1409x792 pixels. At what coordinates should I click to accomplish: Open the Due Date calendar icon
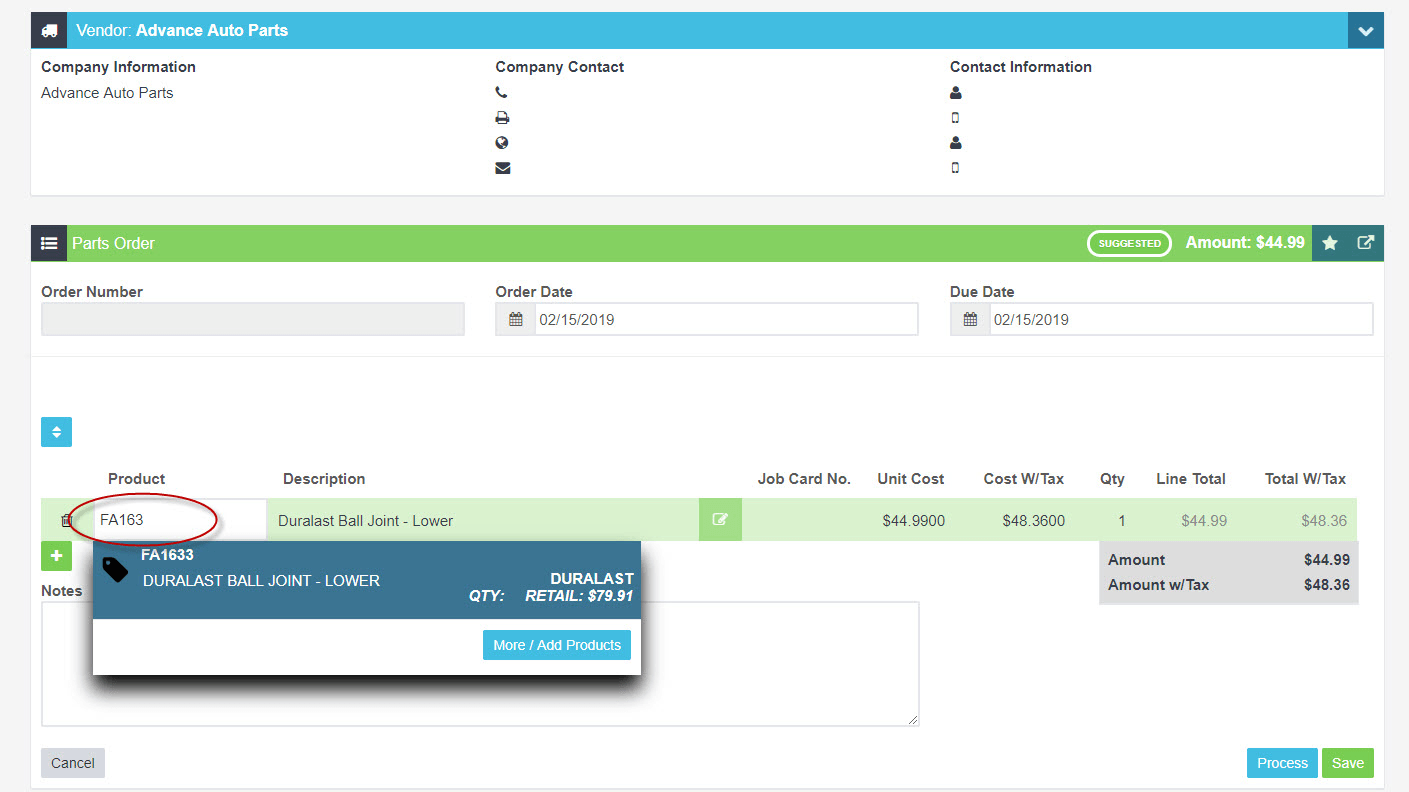(970, 320)
